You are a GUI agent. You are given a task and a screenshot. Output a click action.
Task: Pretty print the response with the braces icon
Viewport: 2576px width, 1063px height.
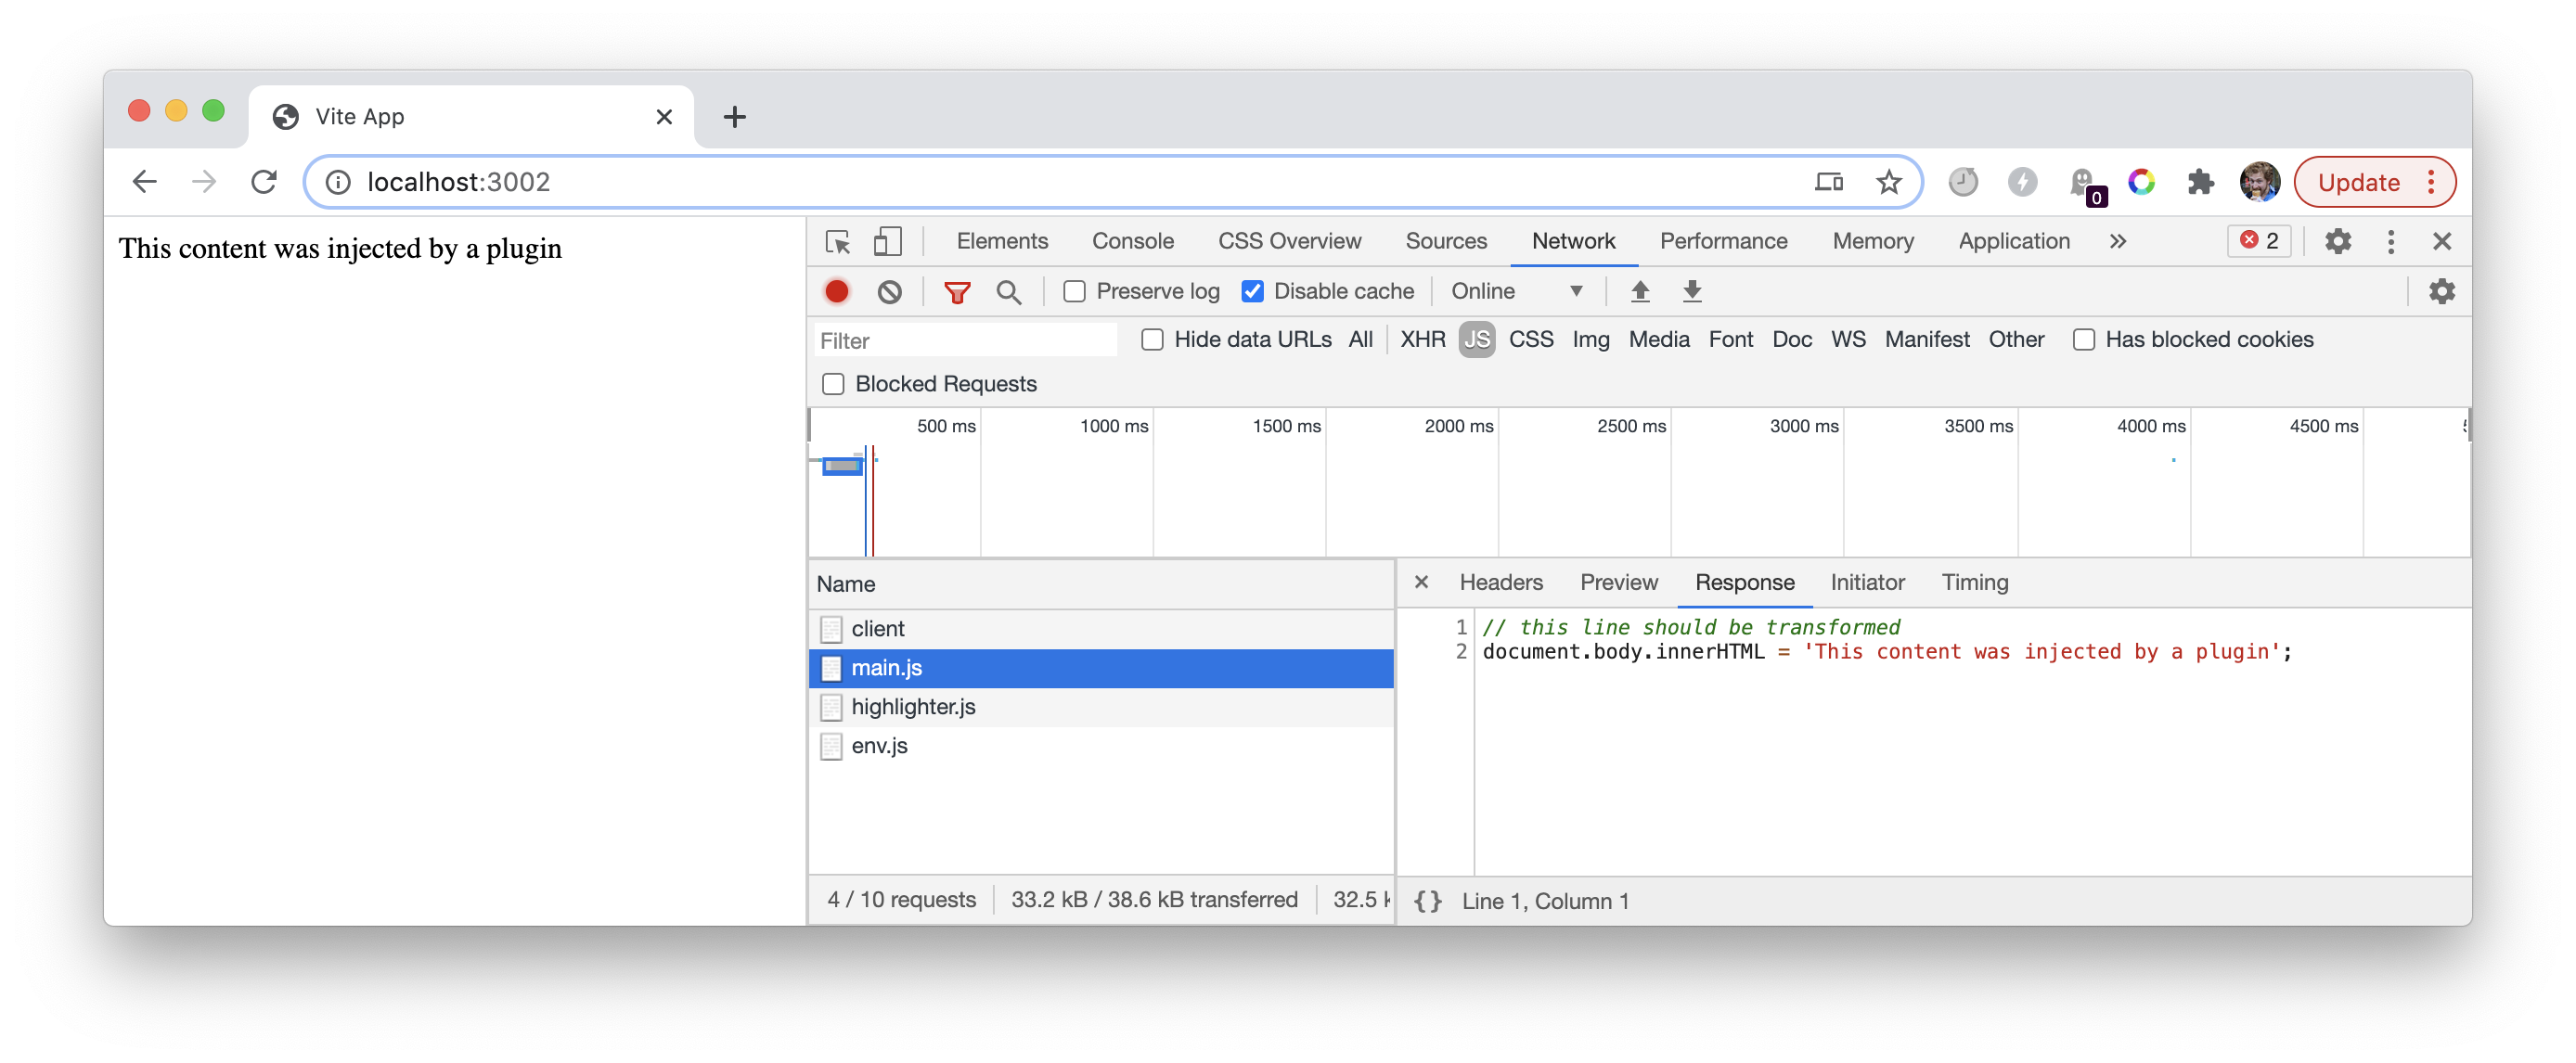pos(1427,901)
